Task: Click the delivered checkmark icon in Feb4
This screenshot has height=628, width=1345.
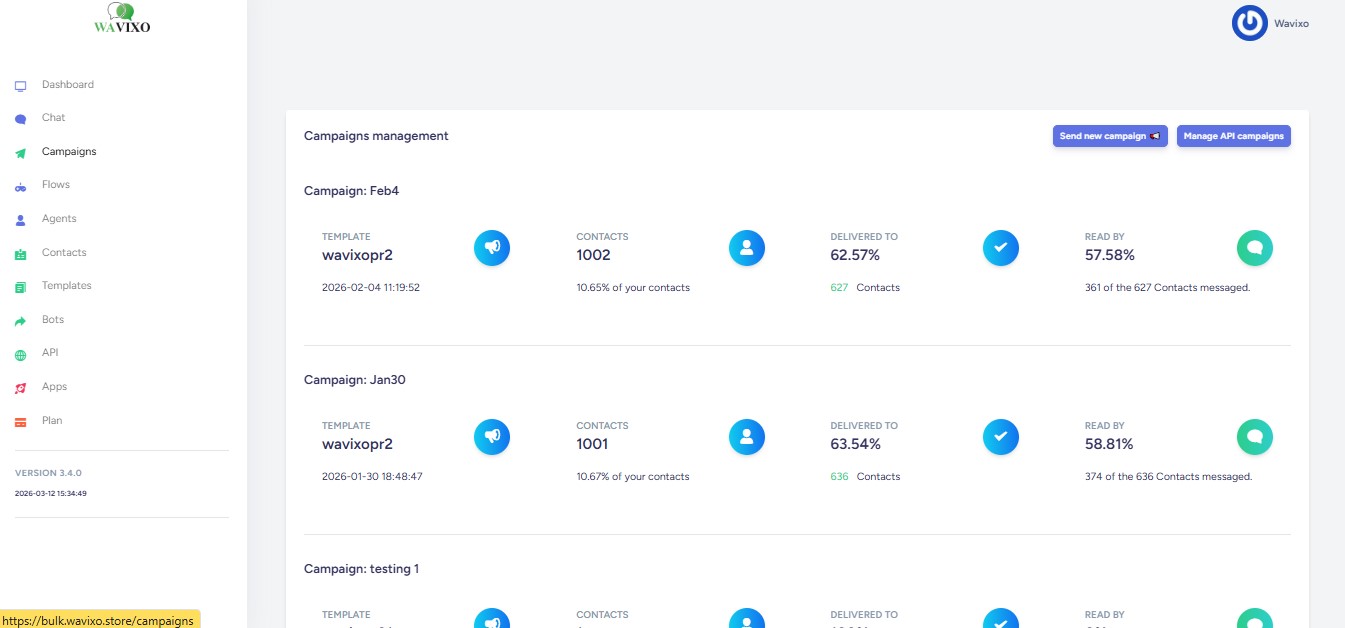Action: pyautogui.click(x=1000, y=247)
